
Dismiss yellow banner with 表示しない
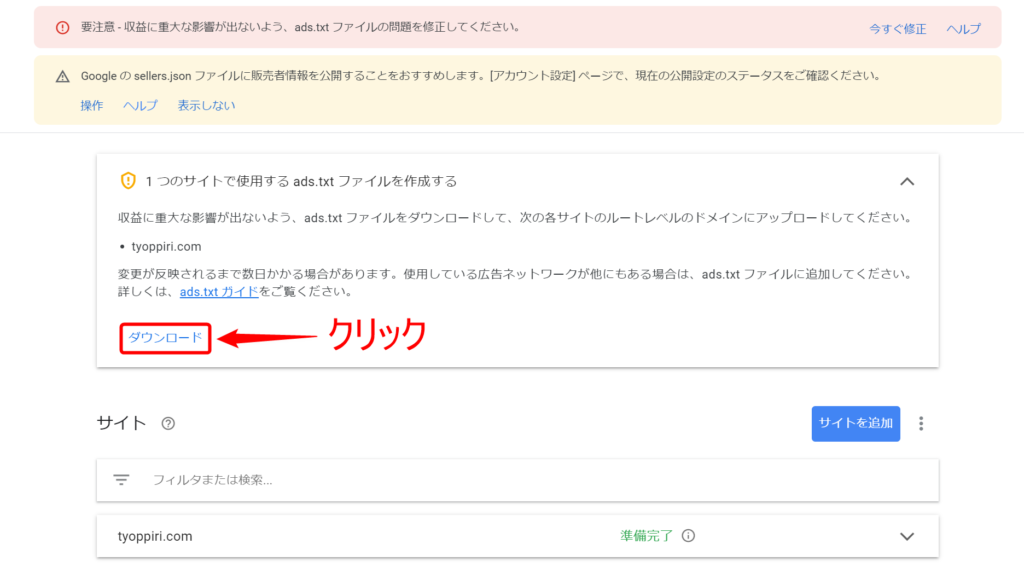click(206, 105)
